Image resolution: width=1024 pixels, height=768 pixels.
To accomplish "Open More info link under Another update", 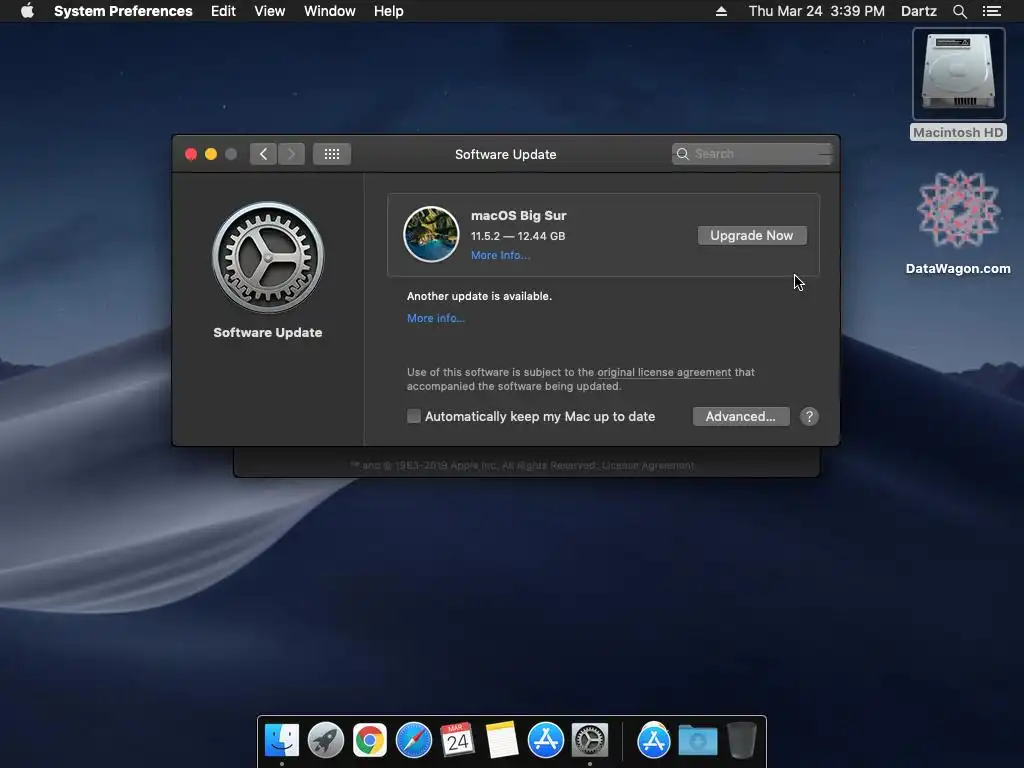I will click(436, 318).
